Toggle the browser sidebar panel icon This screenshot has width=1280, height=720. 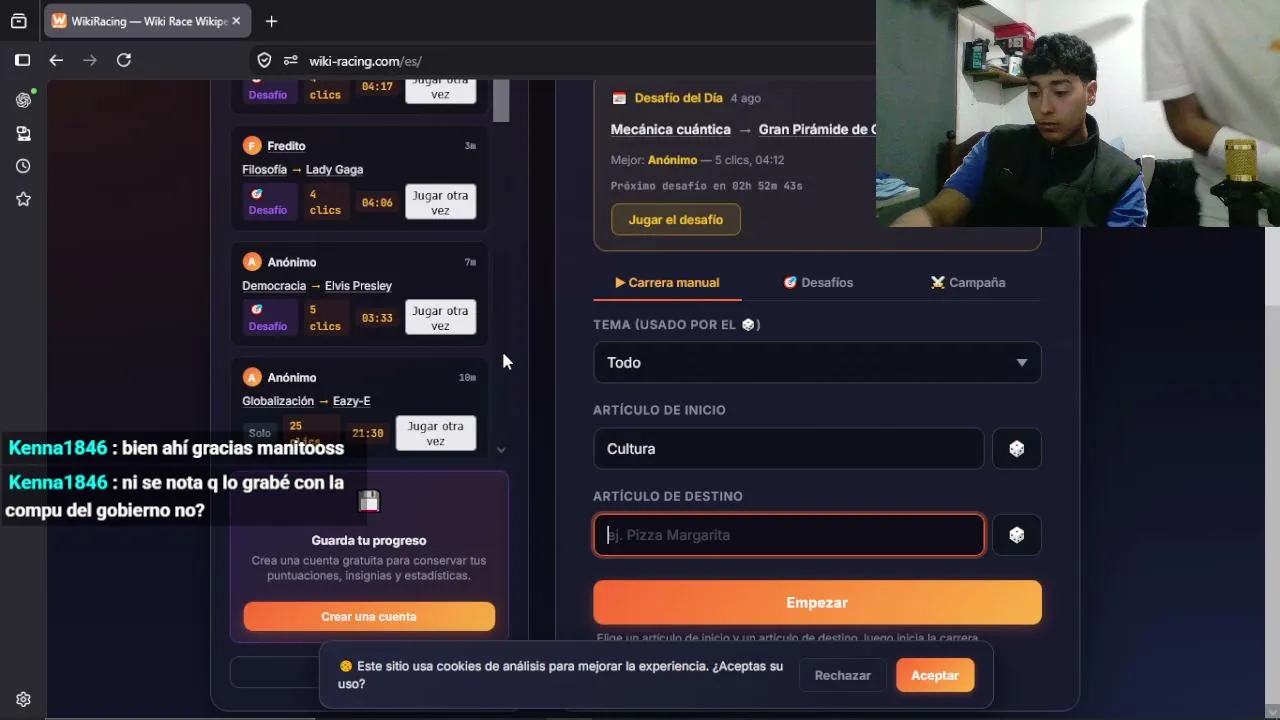pyautogui.click(x=22, y=60)
